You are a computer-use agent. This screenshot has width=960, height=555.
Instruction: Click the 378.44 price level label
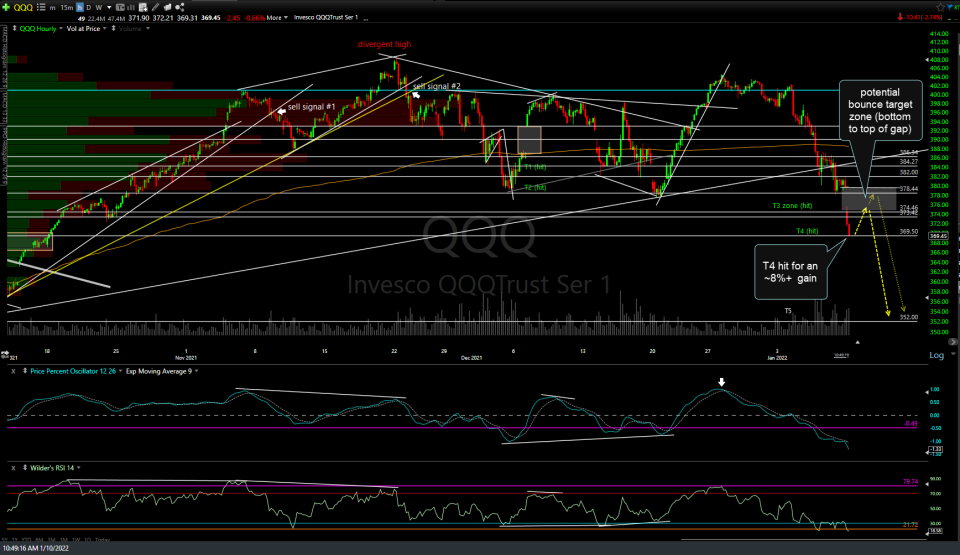tap(909, 189)
